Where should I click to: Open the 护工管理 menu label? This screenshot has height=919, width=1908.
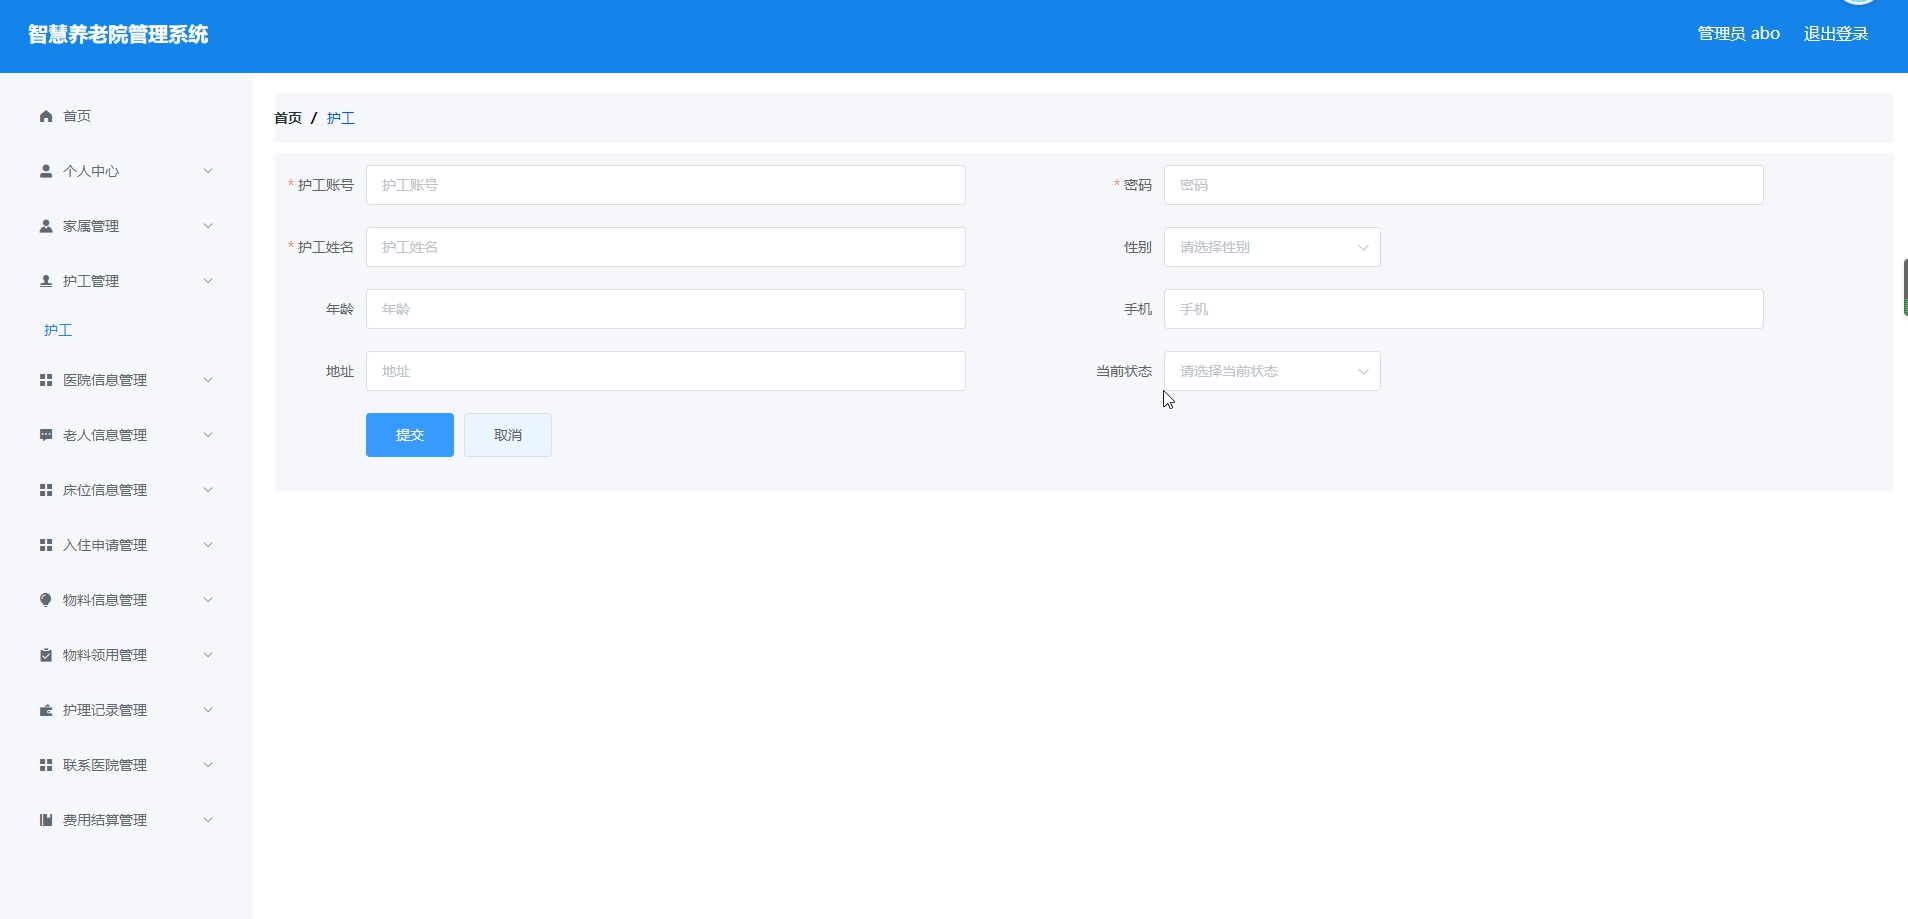click(91, 281)
